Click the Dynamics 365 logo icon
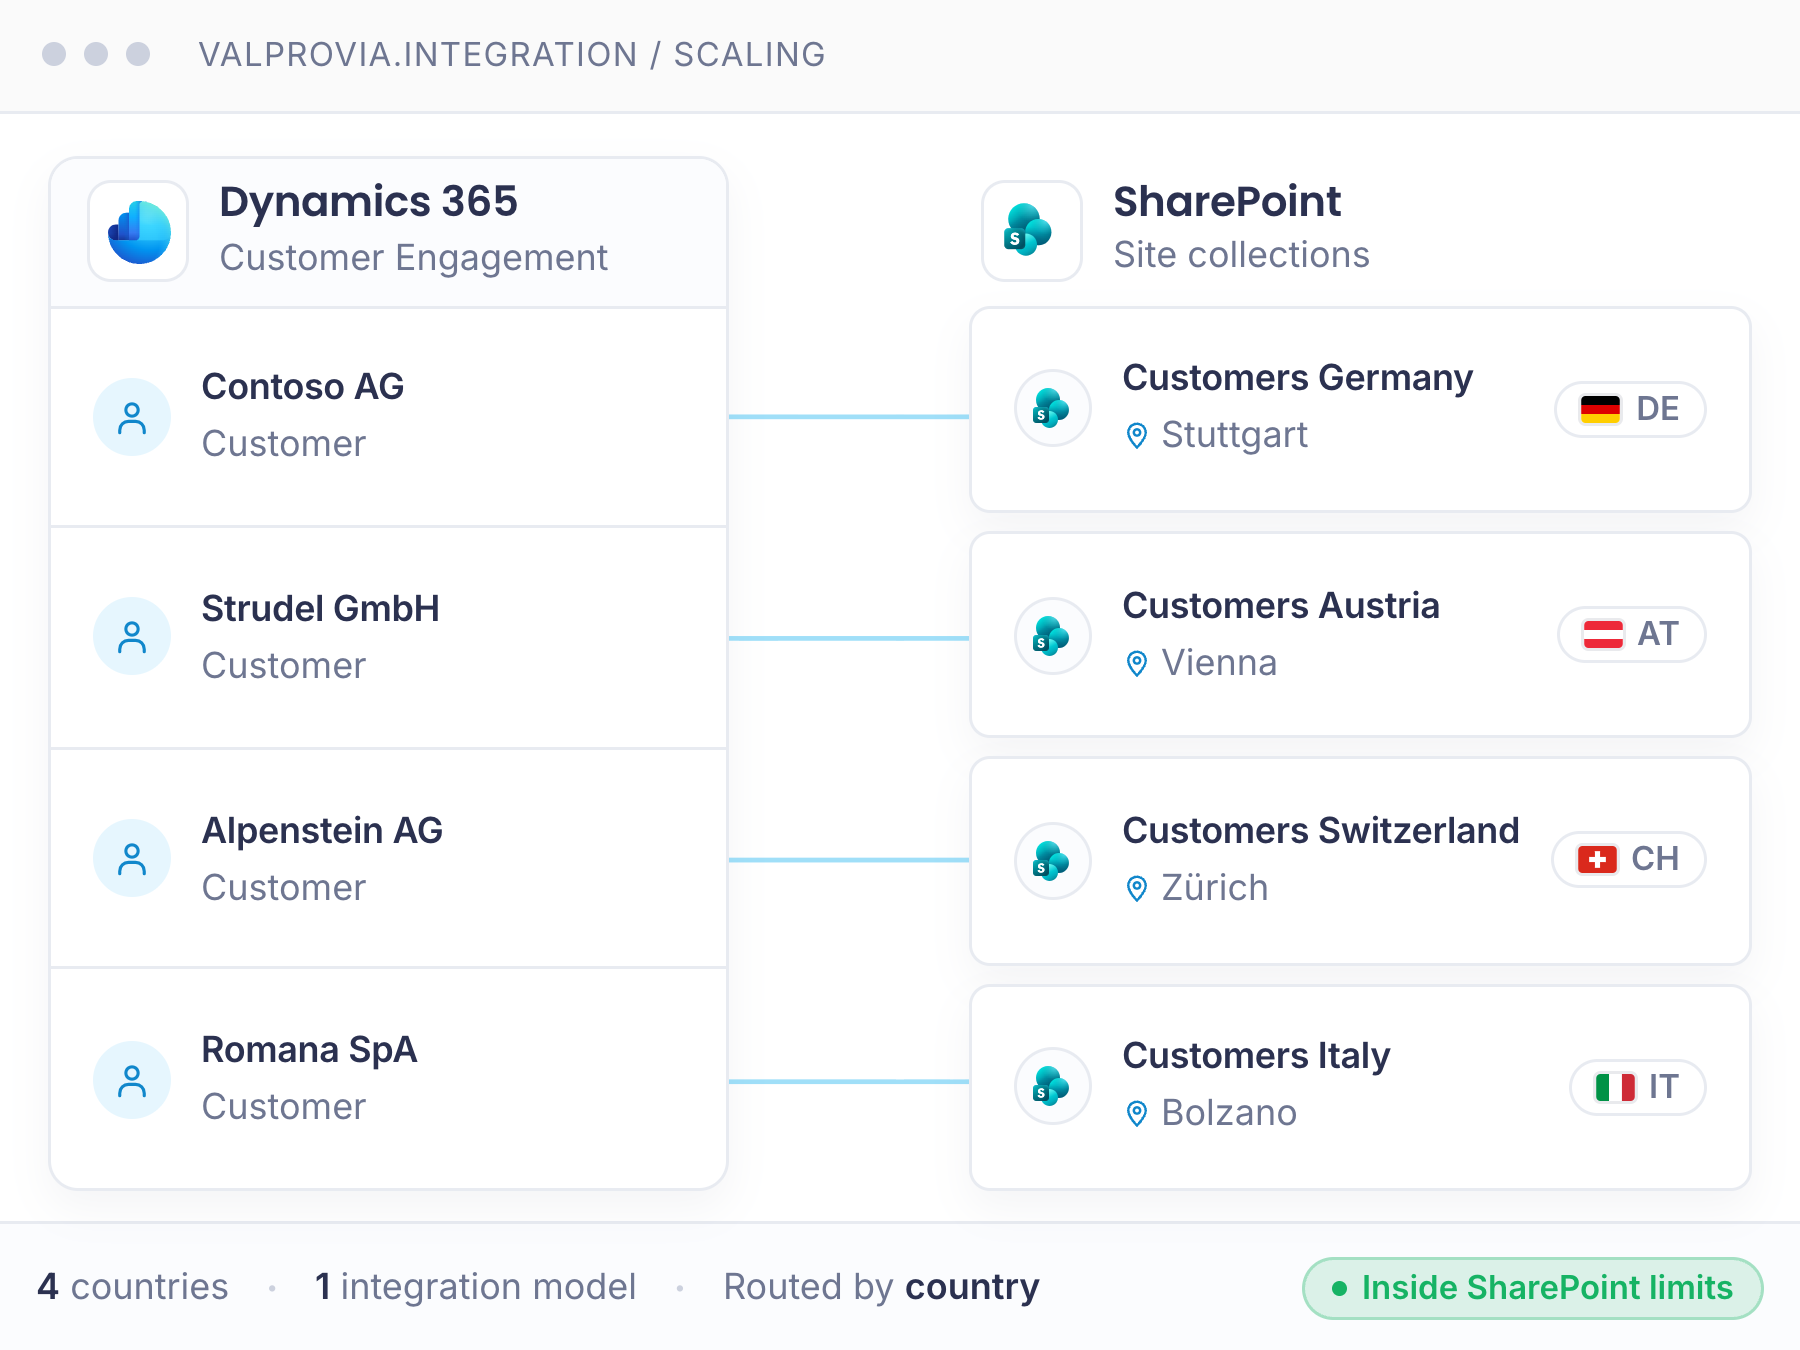1800x1350 pixels. tap(139, 231)
